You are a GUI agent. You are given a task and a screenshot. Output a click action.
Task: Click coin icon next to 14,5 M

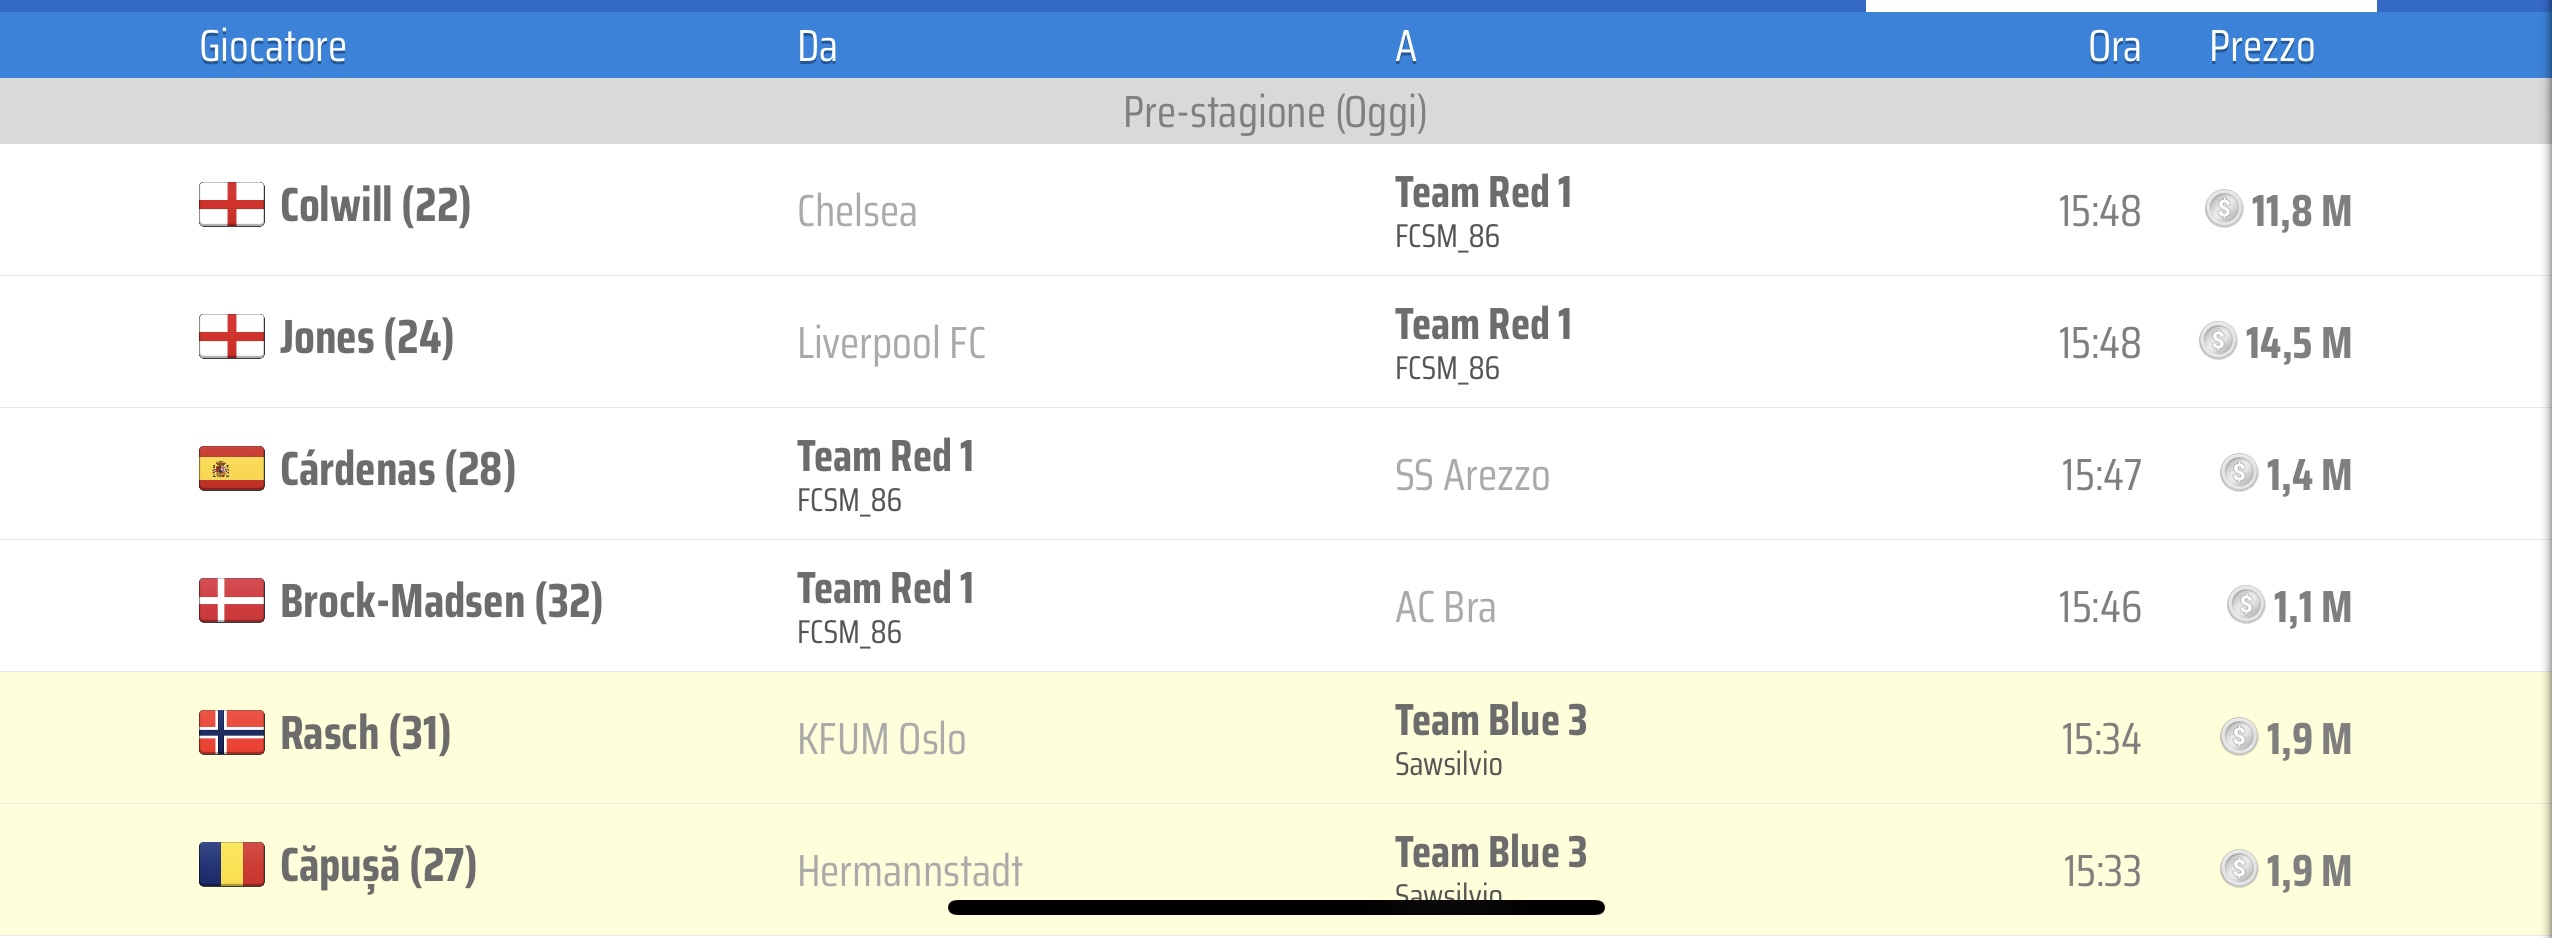click(x=2217, y=341)
